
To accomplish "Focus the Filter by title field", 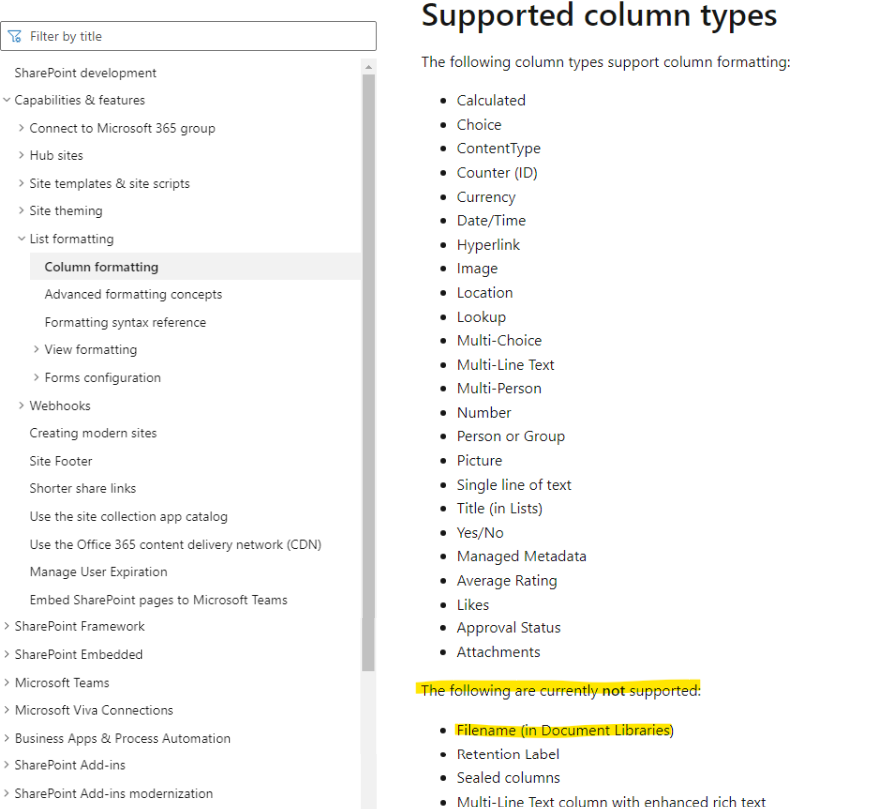I will click(188, 36).
